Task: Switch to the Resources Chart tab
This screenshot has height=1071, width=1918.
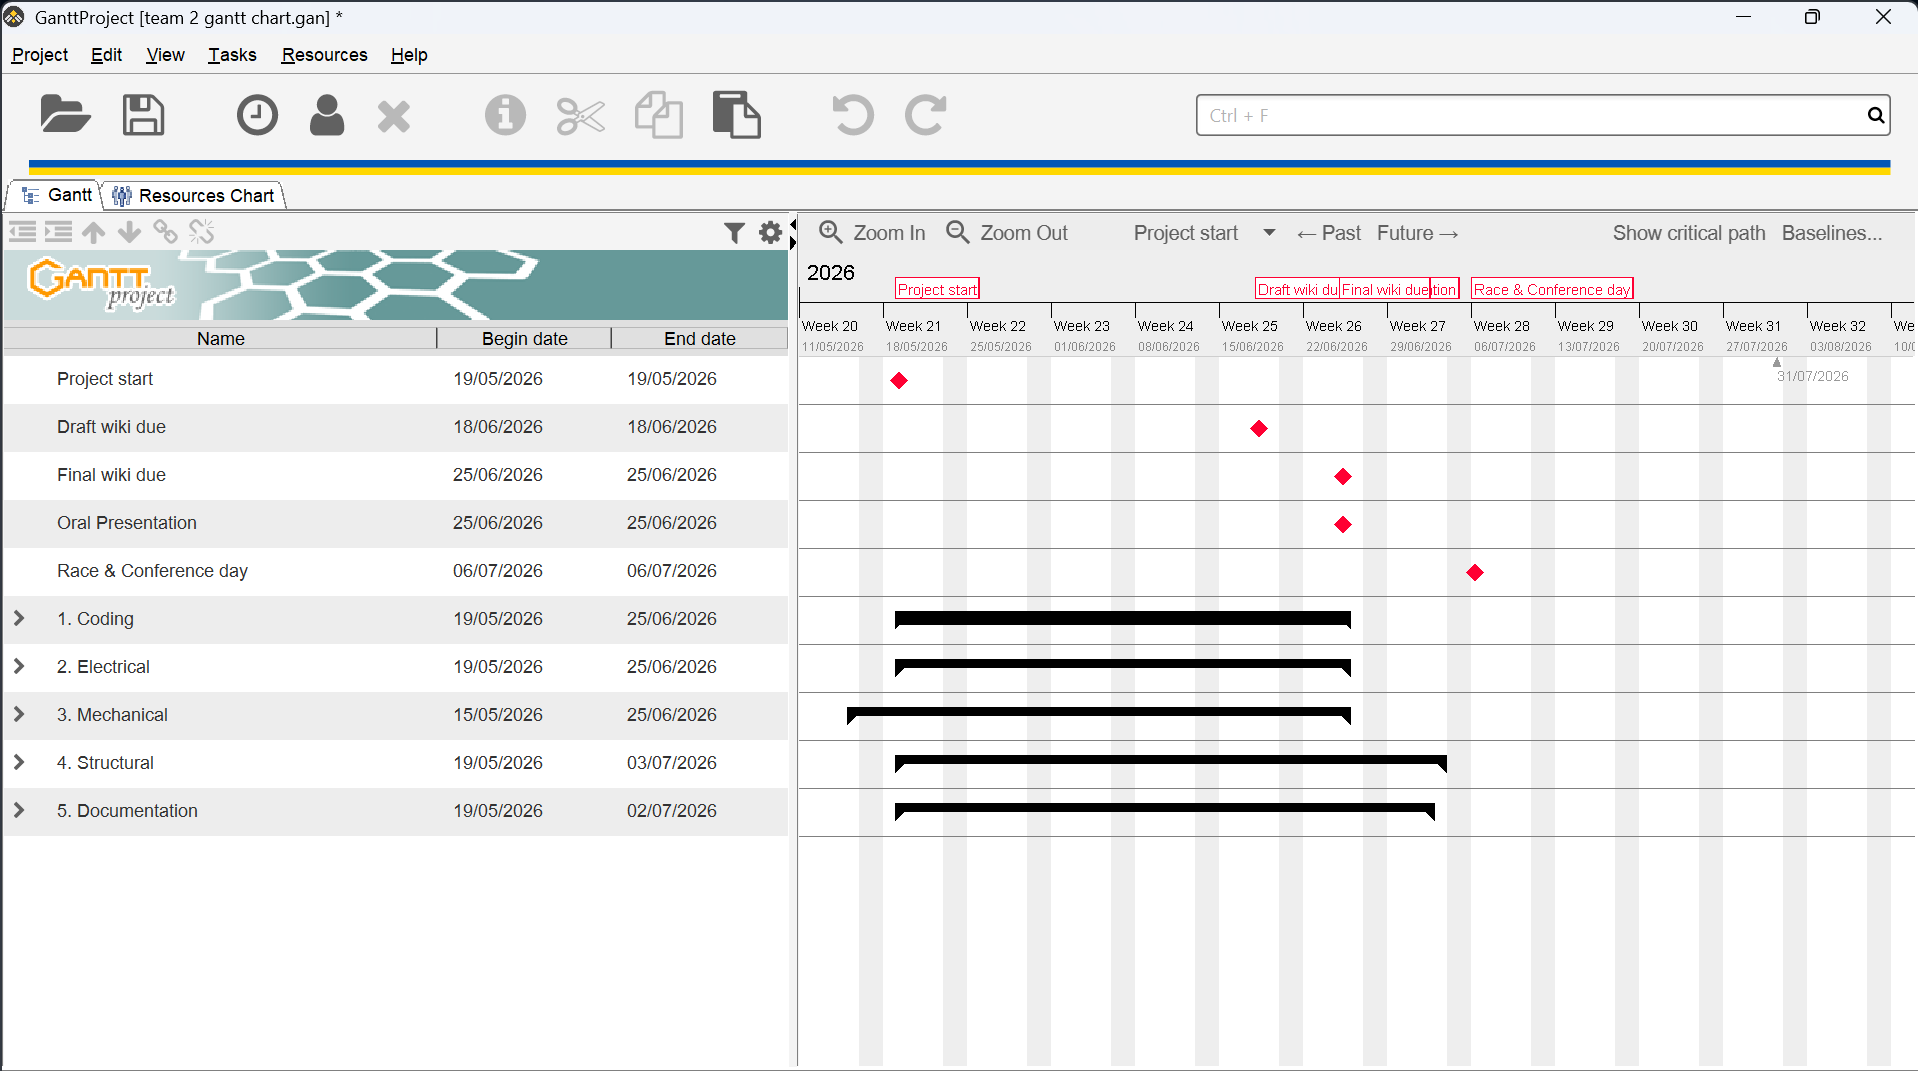Action: 194,195
